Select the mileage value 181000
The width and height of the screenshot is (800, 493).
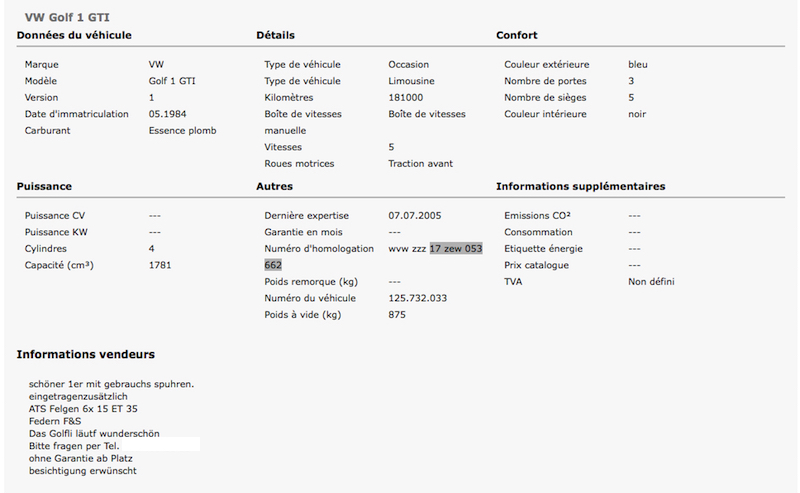pos(406,97)
